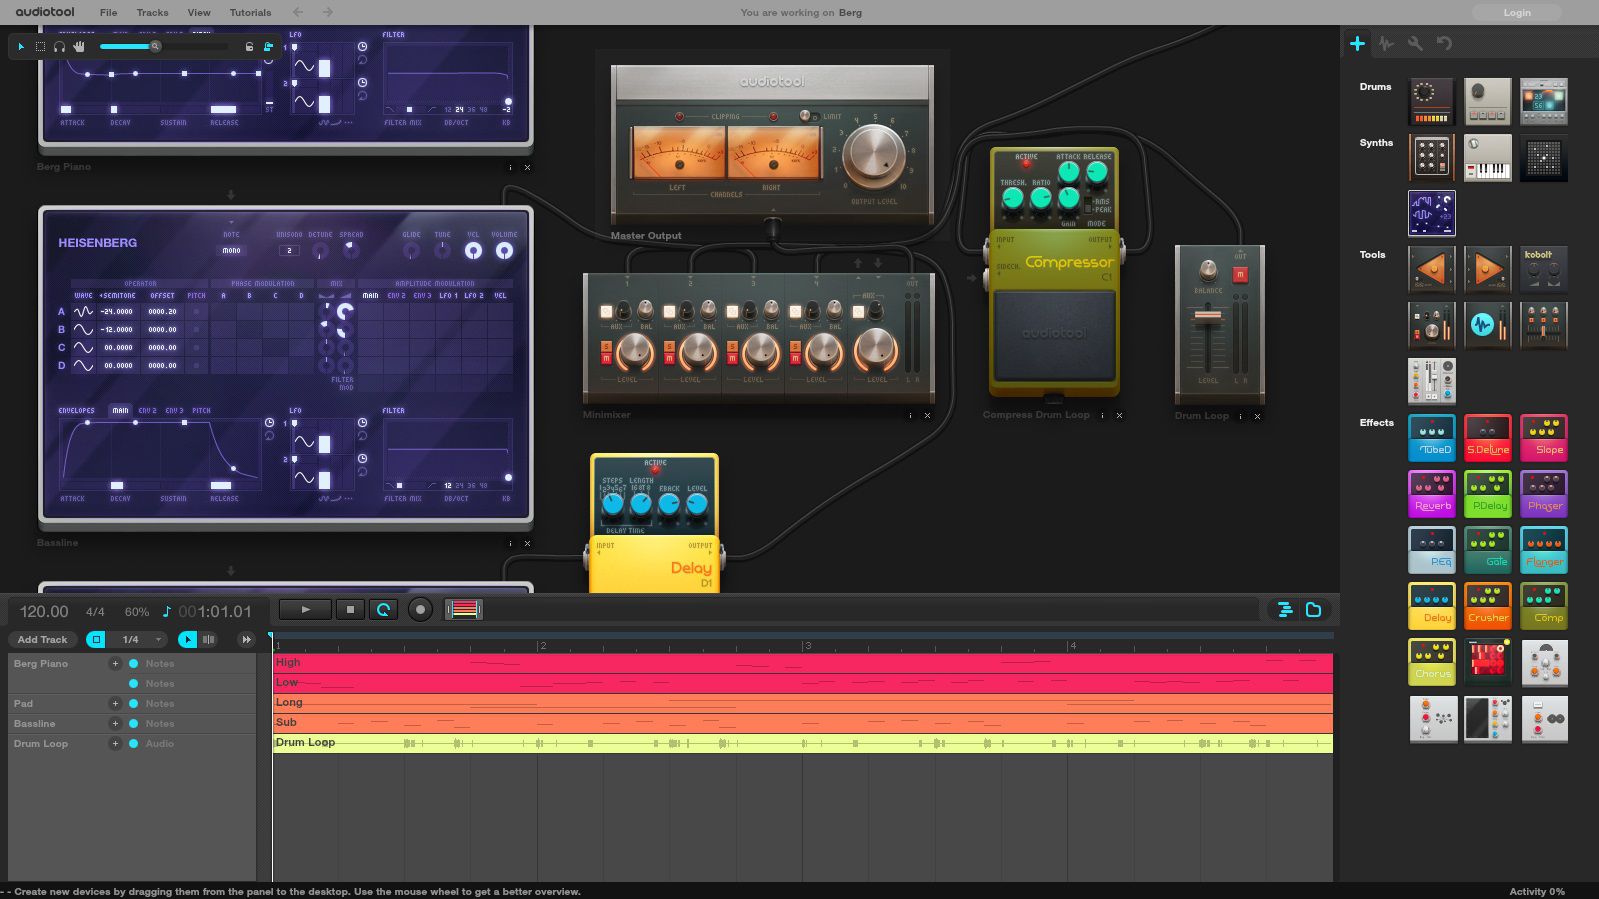Image resolution: width=1599 pixels, height=899 pixels.
Task: Pick the Heisenberg purple synth device
Action: pos(1431,214)
